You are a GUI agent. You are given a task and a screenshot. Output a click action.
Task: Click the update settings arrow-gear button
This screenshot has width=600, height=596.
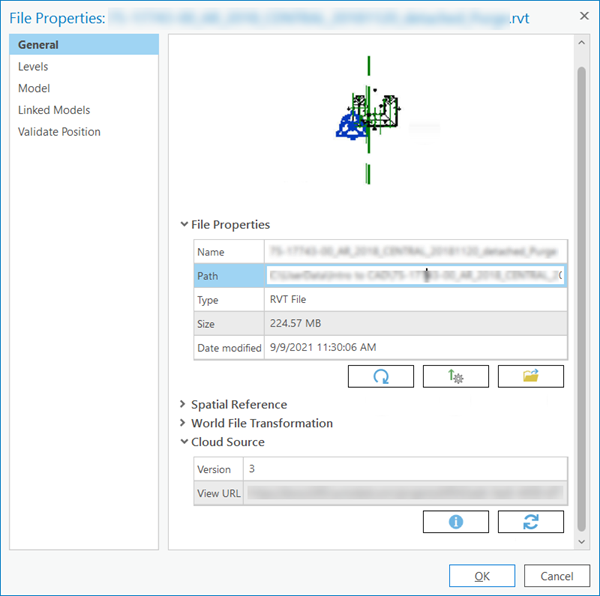[456, 376]
